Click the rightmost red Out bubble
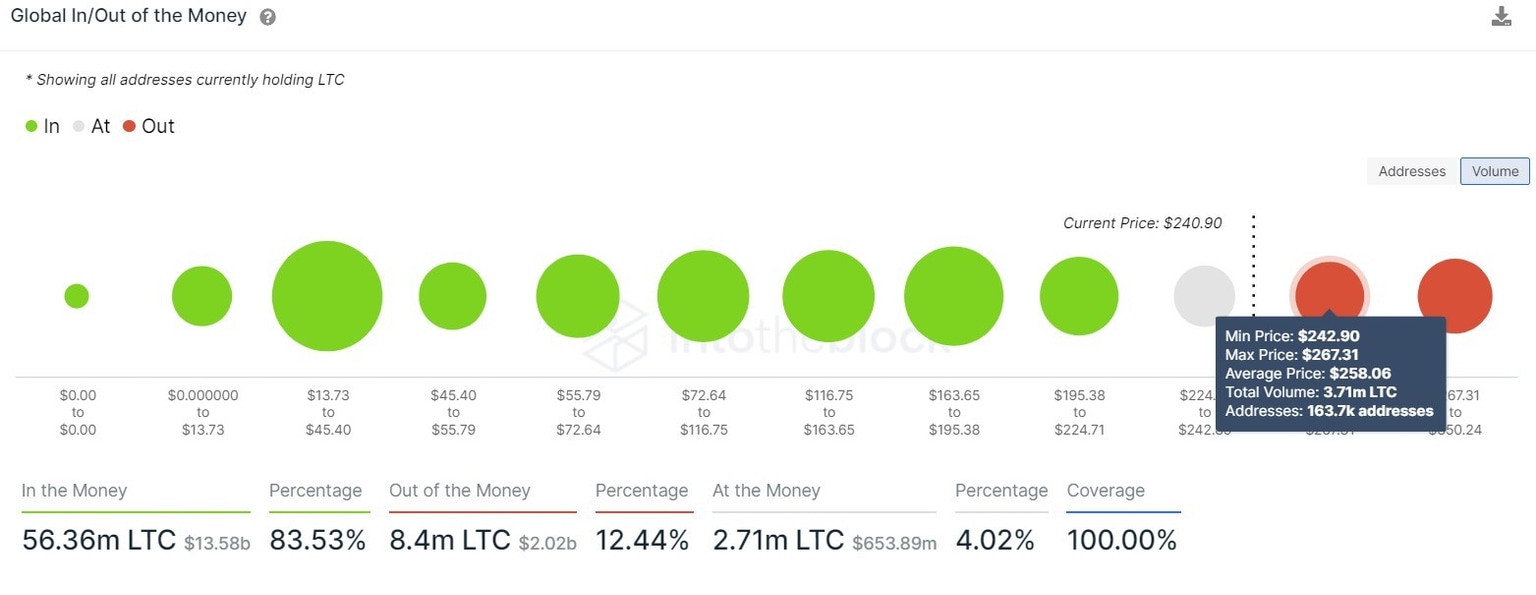The width and height of the screenshot is (1536, 595). pyautogui.click(x=1455, y=296)
